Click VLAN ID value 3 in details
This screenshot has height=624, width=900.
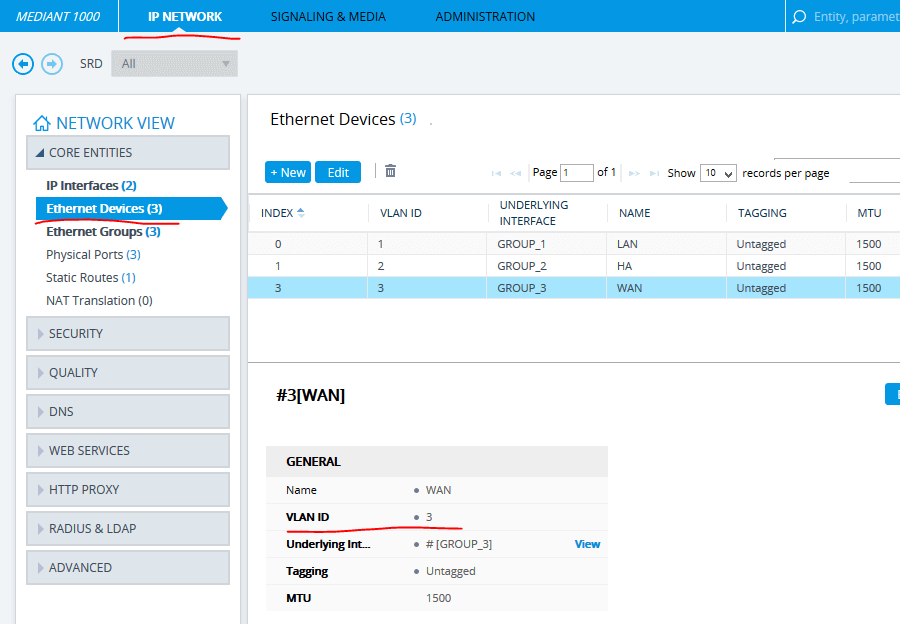tap(429, 517)
